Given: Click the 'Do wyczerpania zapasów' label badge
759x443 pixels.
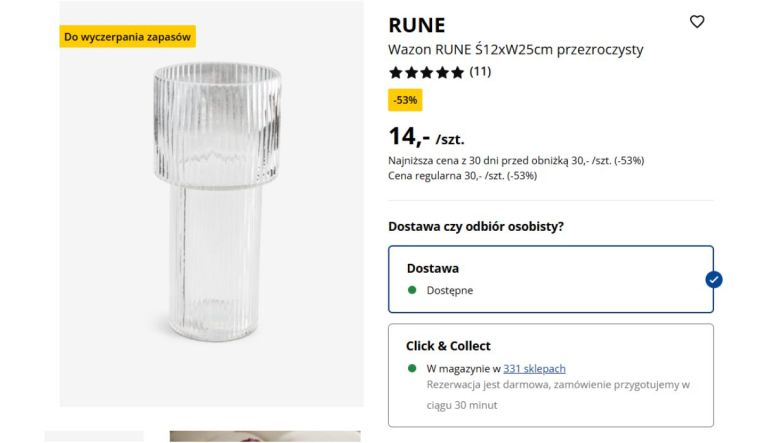Looking at the screenshot, I should click(x=127, y=37).
